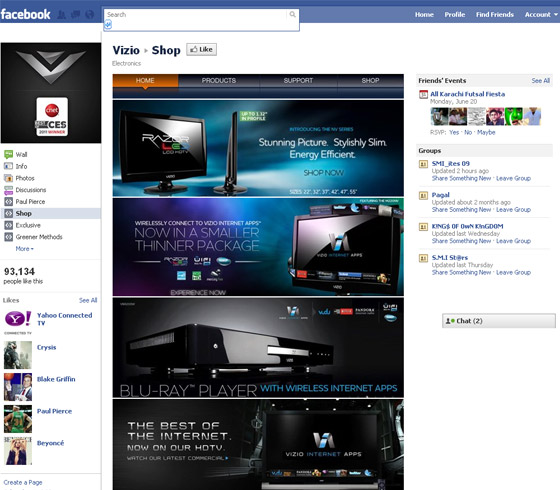Click the Wall icon in sidebar
Viewport: 560px width, 490px height.
click(x=8, y=154)
